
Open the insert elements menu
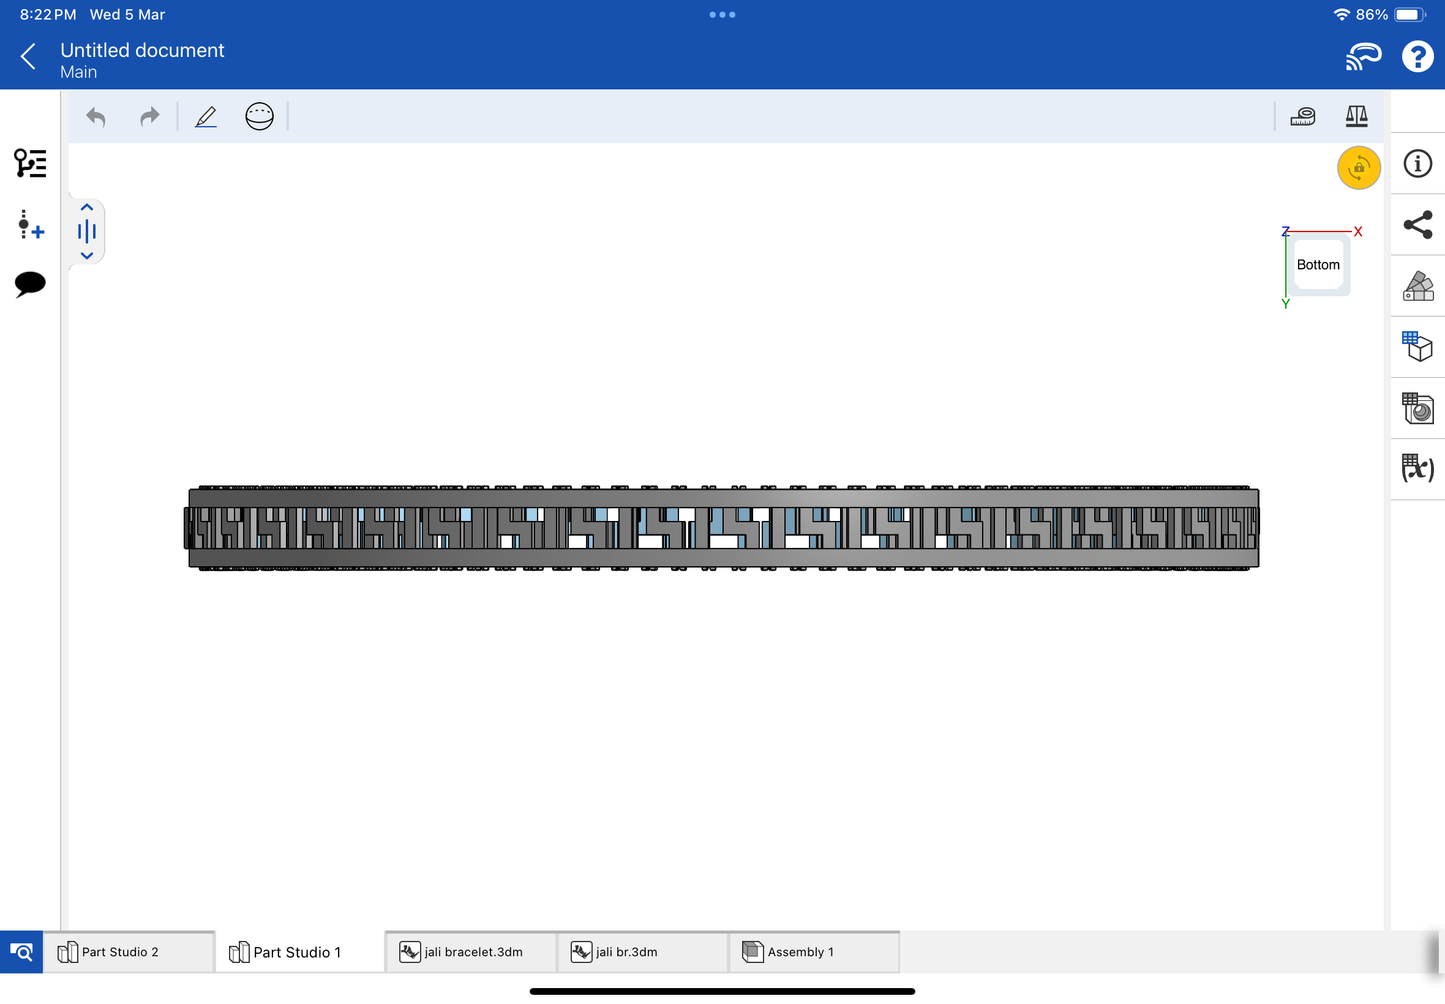(30, 224)
